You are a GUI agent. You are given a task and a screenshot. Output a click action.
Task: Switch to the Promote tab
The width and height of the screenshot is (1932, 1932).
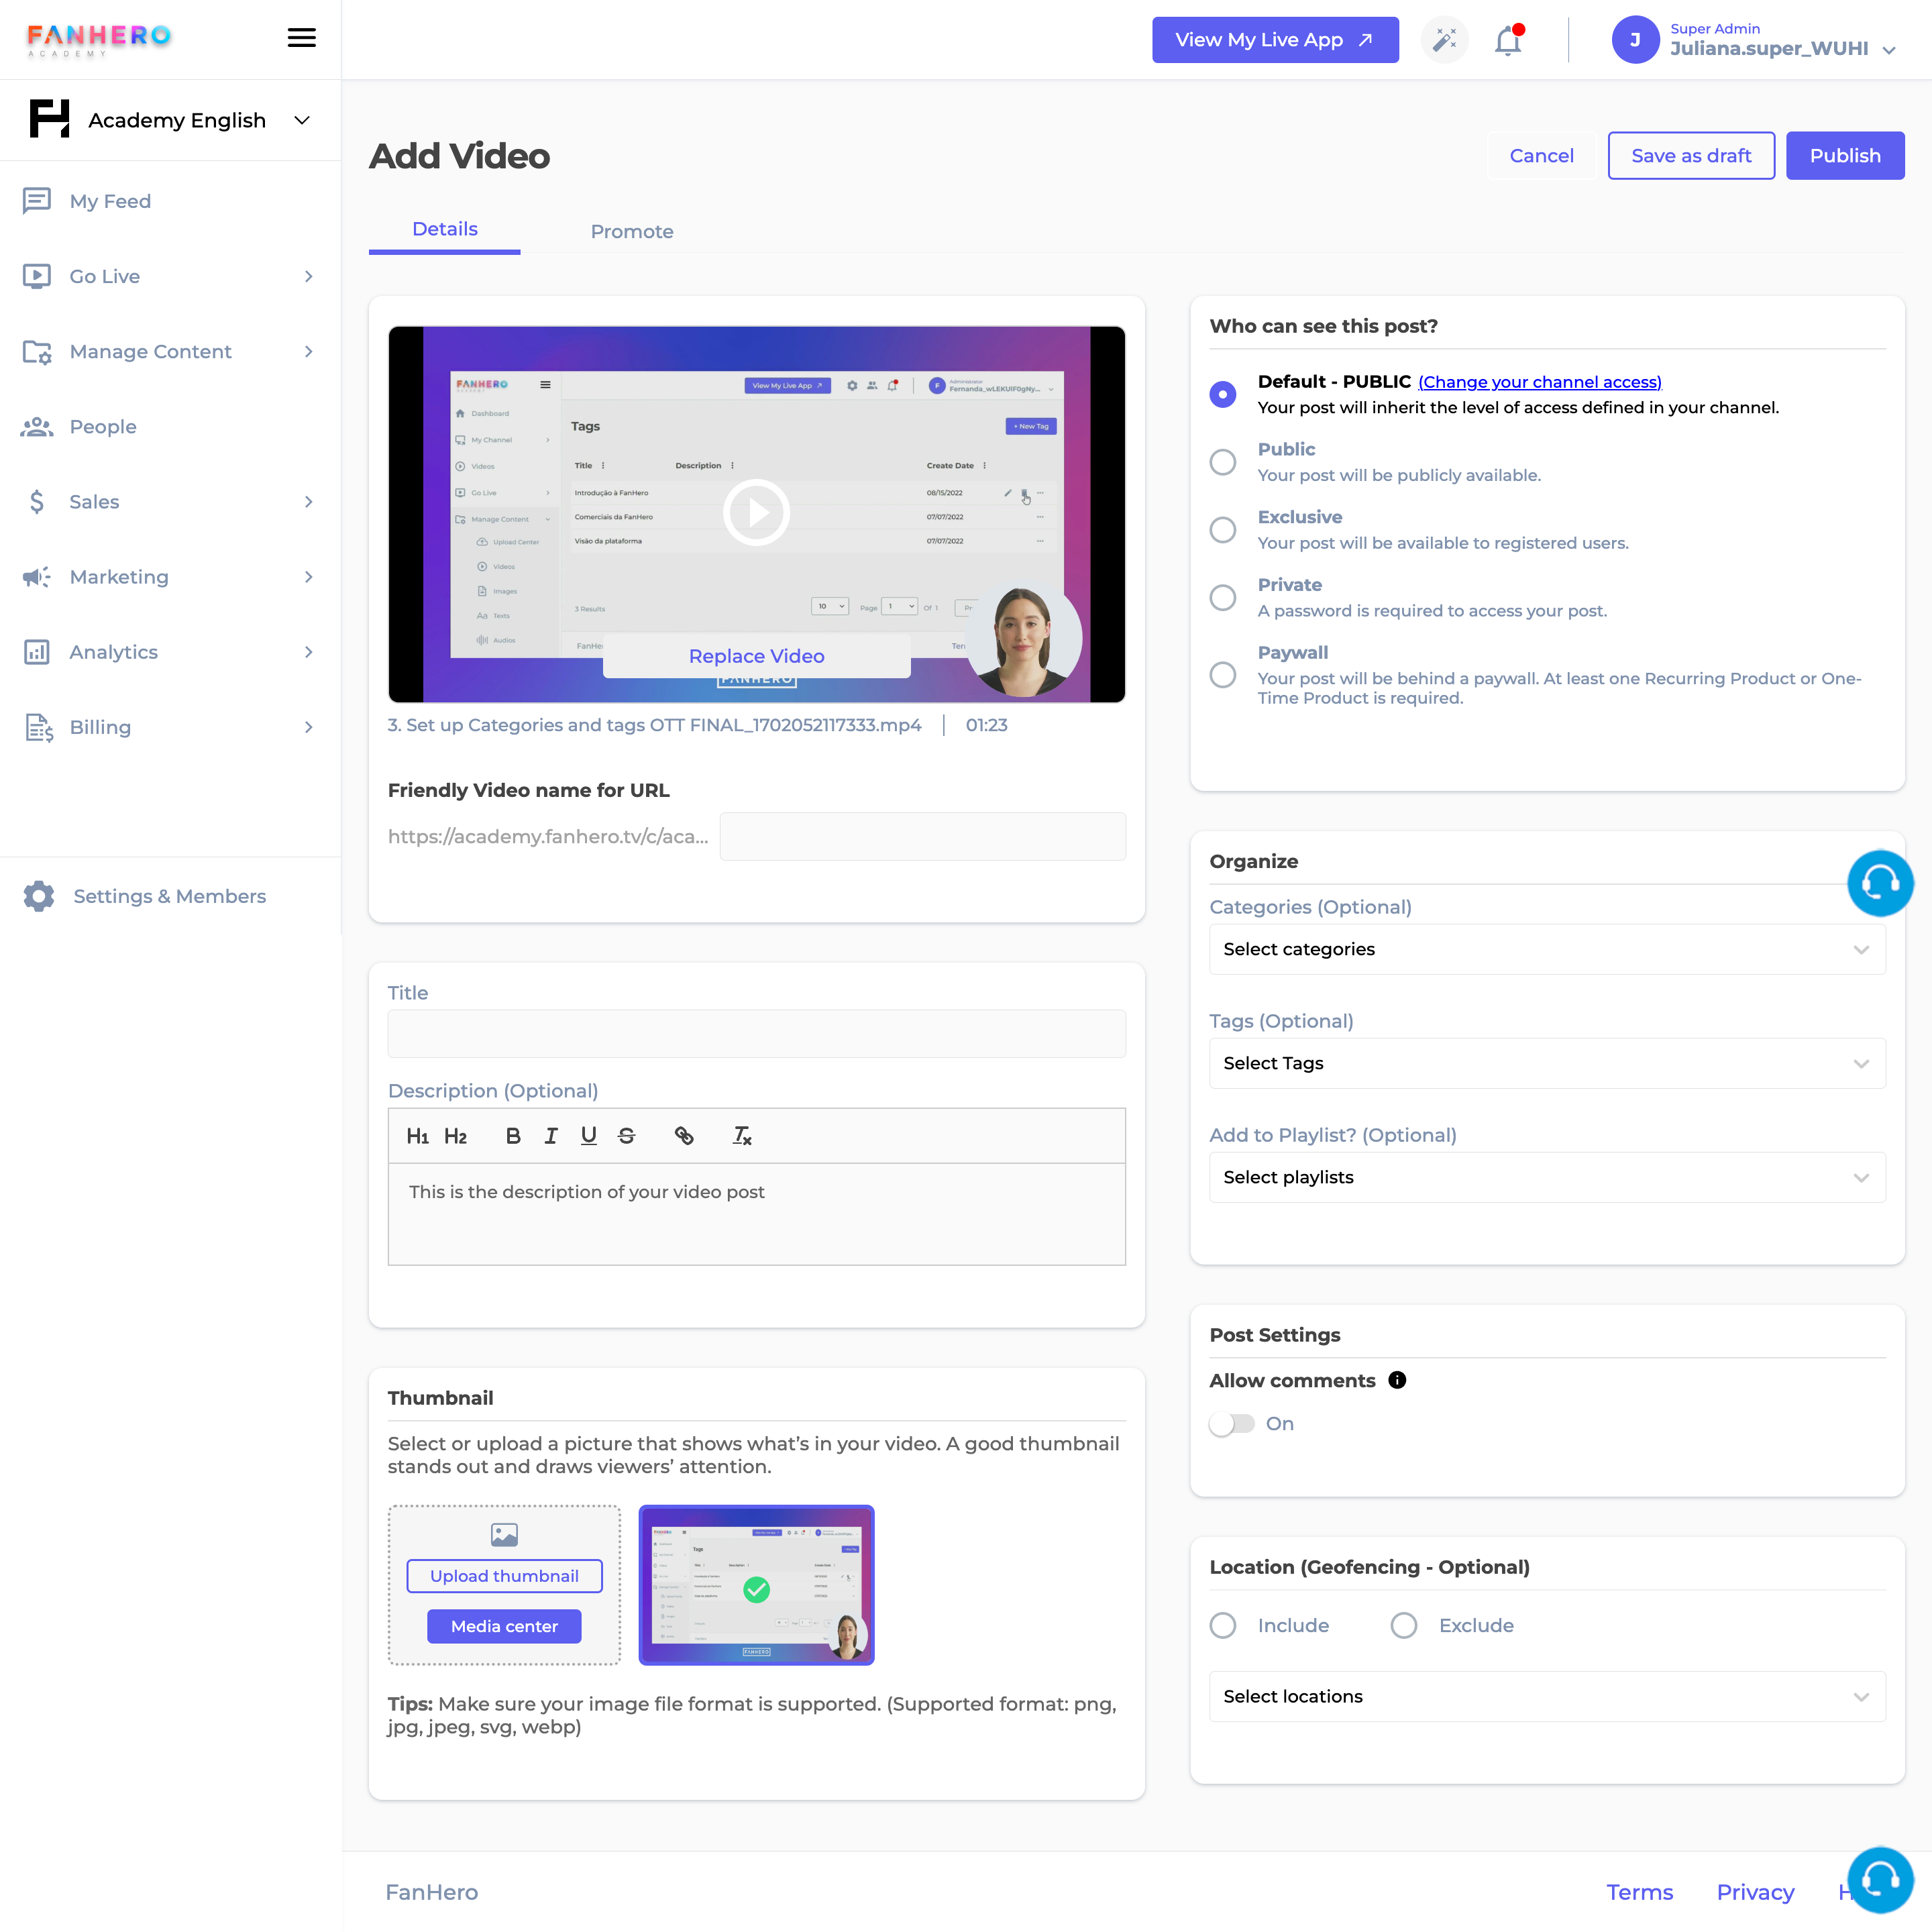coord(632,231)
